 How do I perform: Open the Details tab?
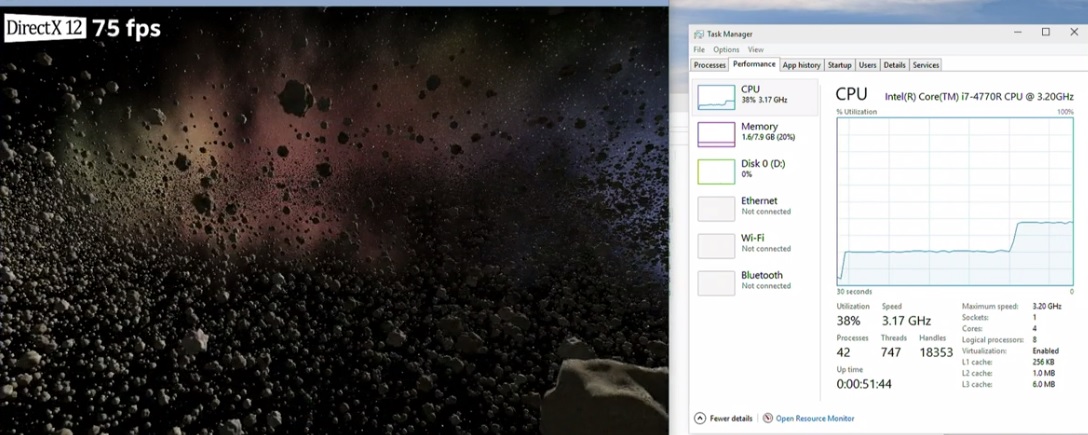pyautogui.click(x=894, y=65)
